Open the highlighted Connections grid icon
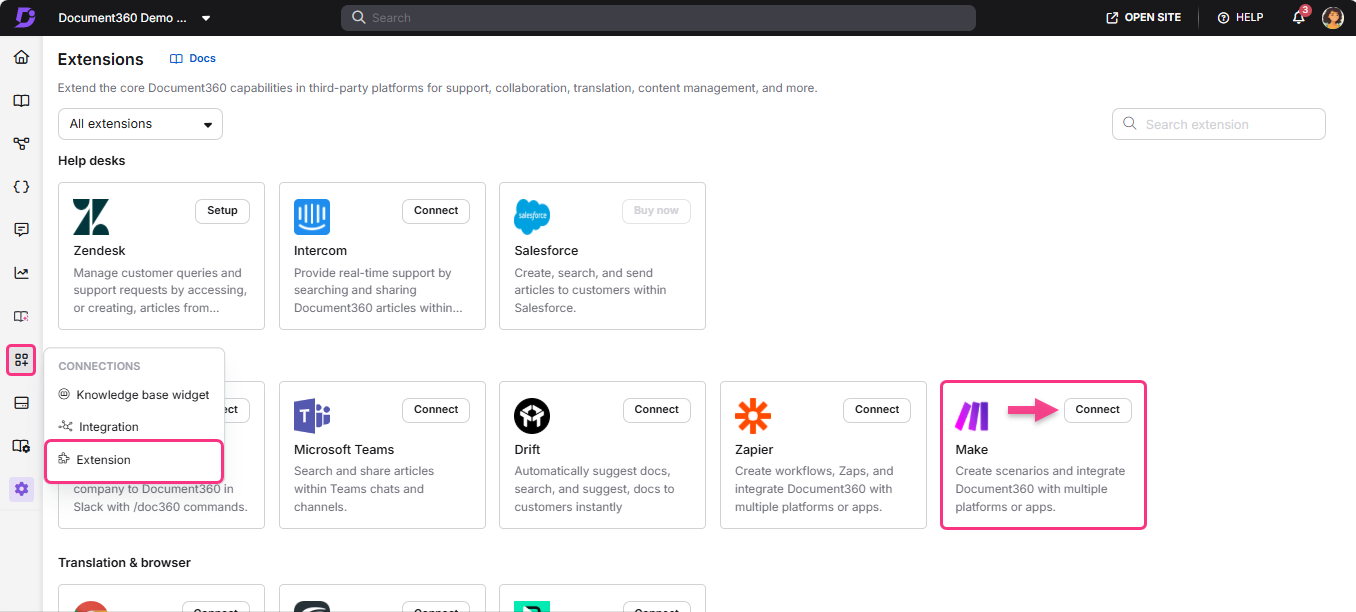Image resolution: width=1356 pixels, height=612 pixels. [x=21, y=360]
